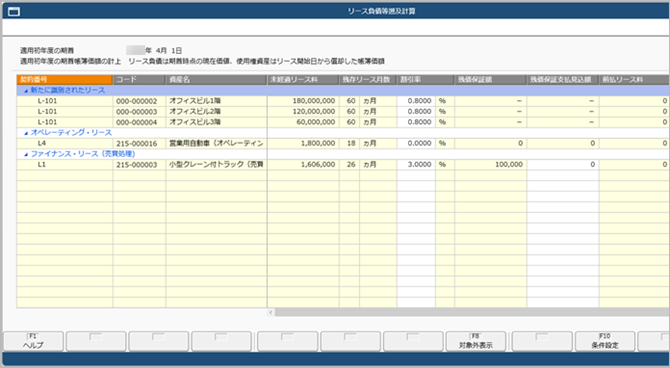Select the オペレーティング・リース group label
The height and width of the screenshot is (368, 670).
tap(71, 133)
